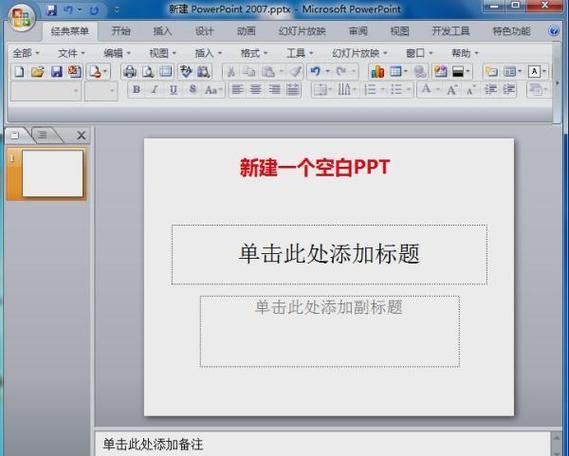Click the Redo arrow in classic toolbar
The height and width of the screenshot is (456, 569).
click(x=341, y=71)
